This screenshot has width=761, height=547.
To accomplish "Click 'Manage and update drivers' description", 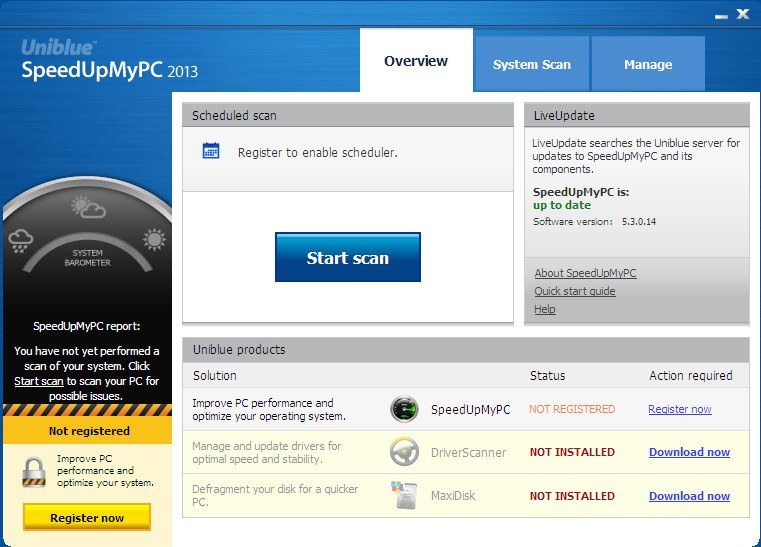I will point(266,452).
